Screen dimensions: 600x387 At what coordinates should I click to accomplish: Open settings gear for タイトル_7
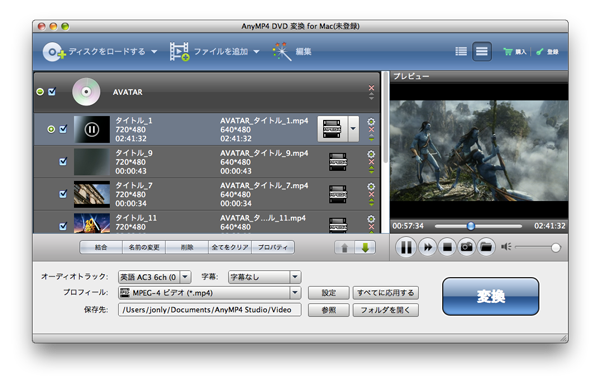[x=371, y=187]
